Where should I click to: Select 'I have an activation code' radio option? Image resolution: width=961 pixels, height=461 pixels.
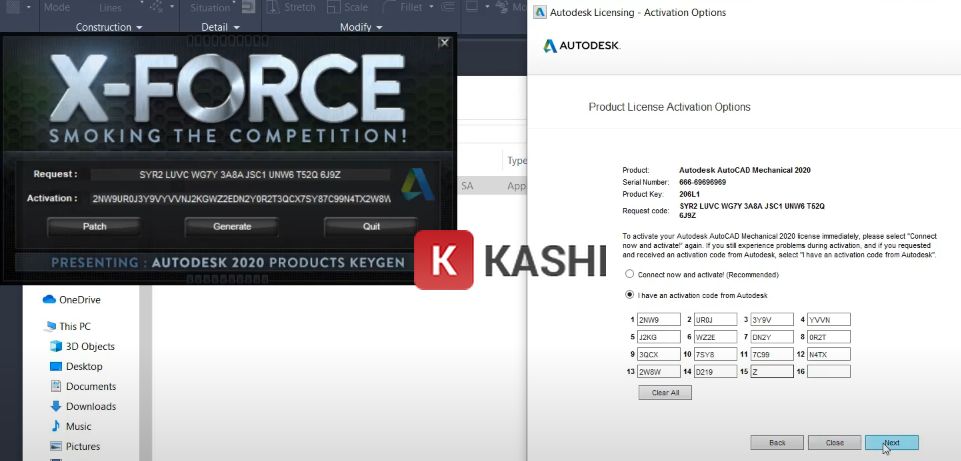click(x=629, y=295)
